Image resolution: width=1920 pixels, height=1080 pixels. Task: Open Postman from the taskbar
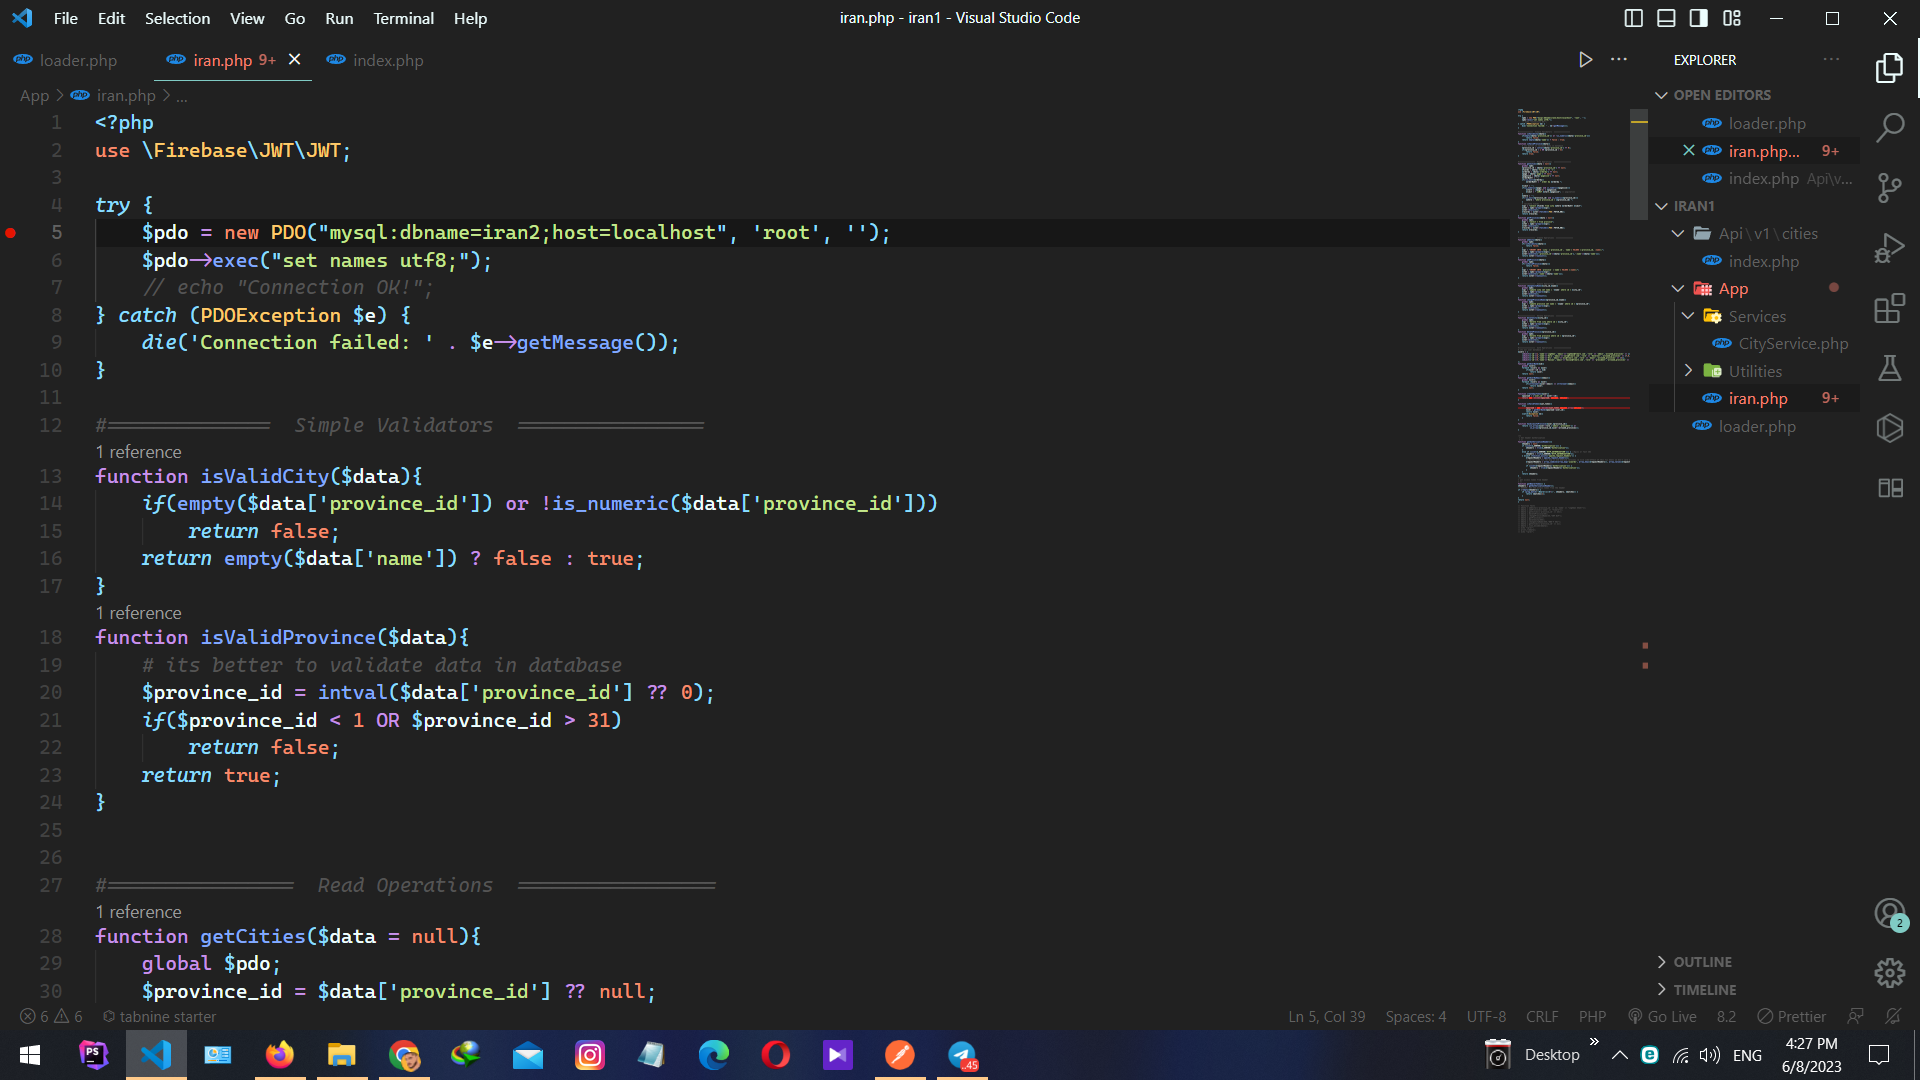coord(899,1055)
